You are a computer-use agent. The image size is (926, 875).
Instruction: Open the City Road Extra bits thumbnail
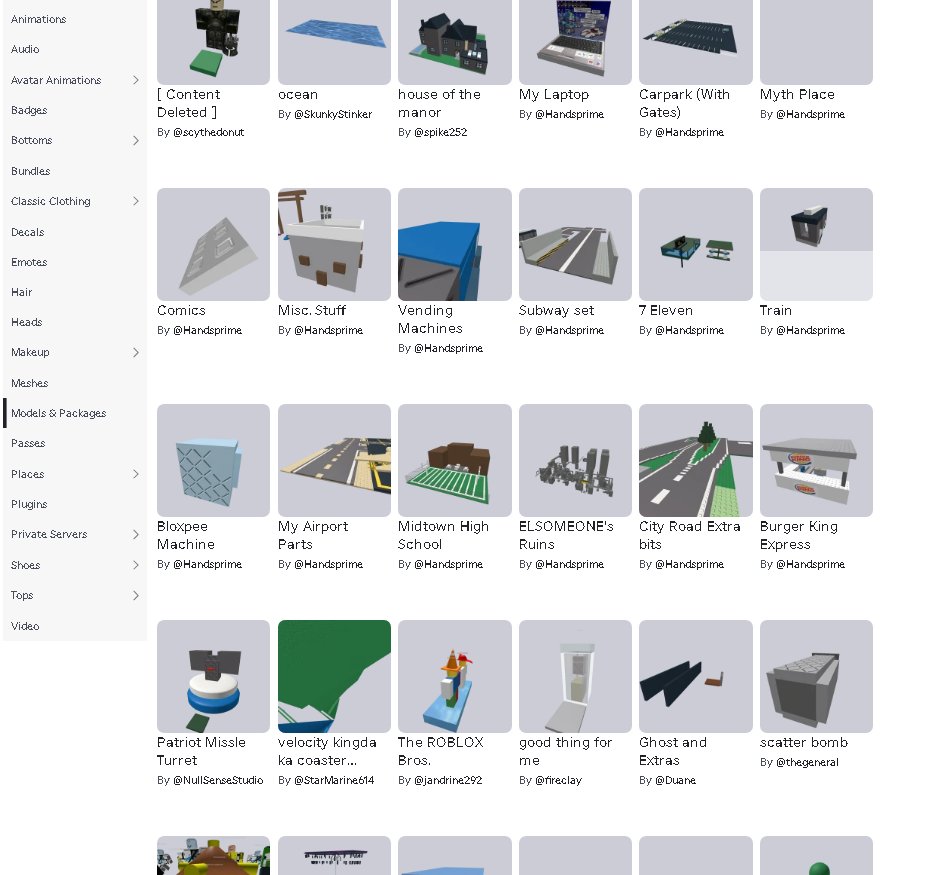pos(696,461)
